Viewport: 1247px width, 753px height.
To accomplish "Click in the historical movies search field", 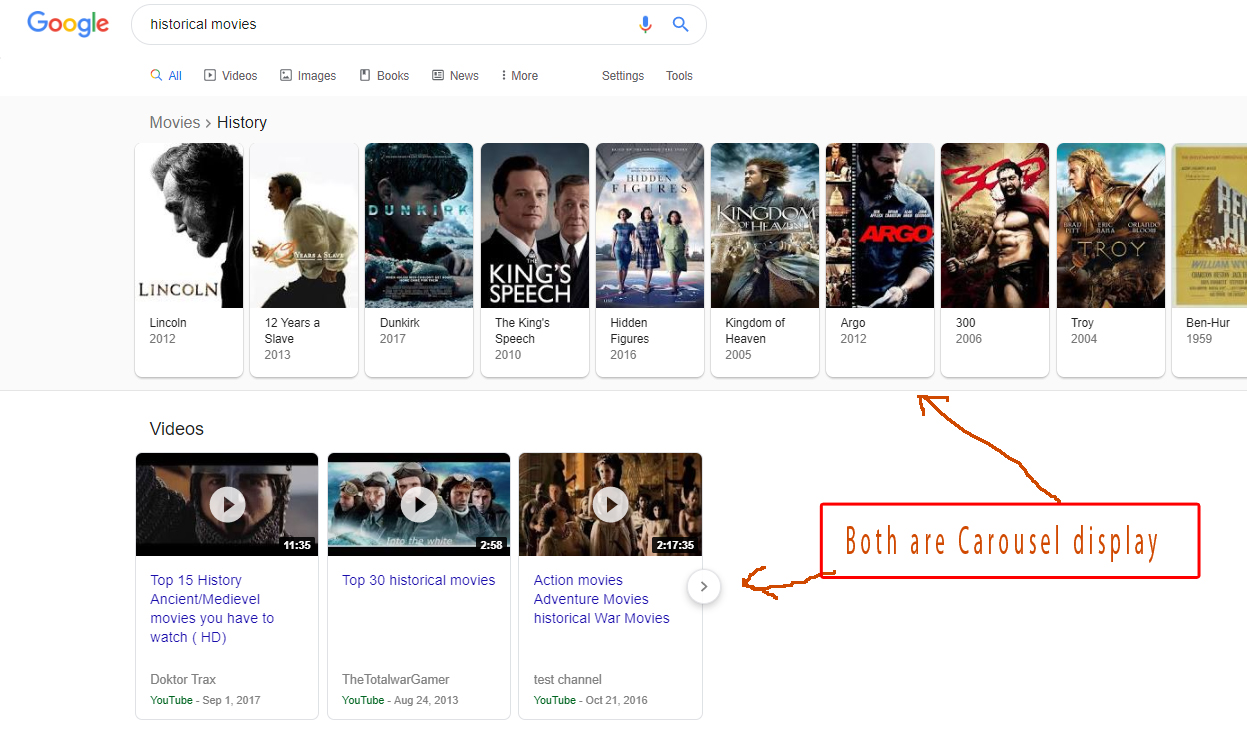I will coord(385,24).
